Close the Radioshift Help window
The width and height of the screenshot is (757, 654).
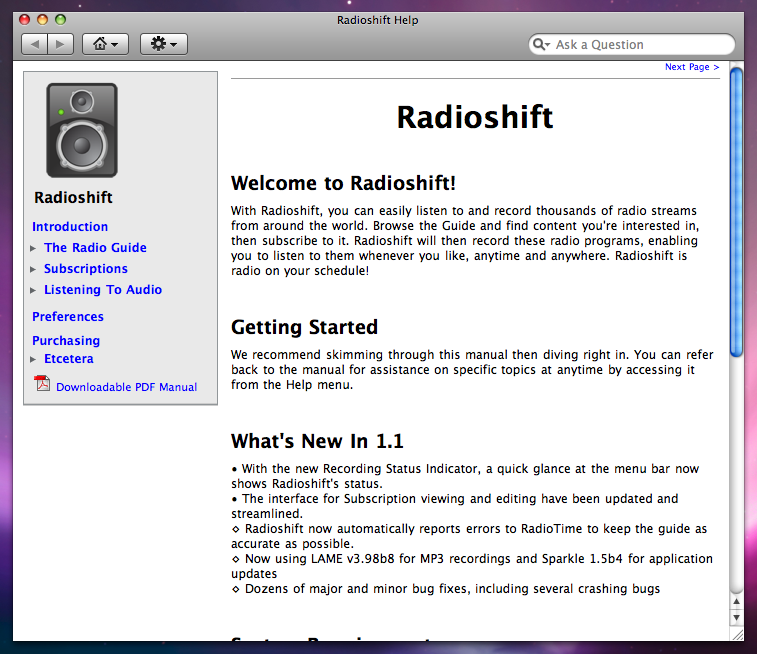(x=24, y=19)
